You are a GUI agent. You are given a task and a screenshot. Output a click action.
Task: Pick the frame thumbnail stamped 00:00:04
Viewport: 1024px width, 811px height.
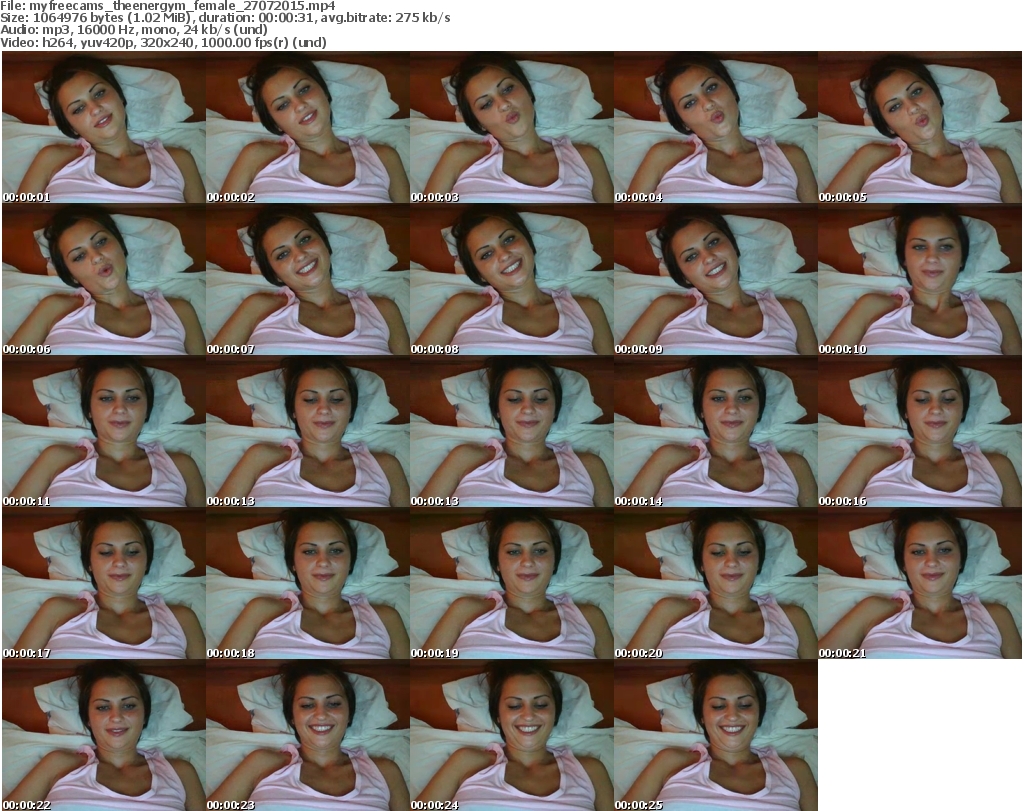click(x=715, y=127)
